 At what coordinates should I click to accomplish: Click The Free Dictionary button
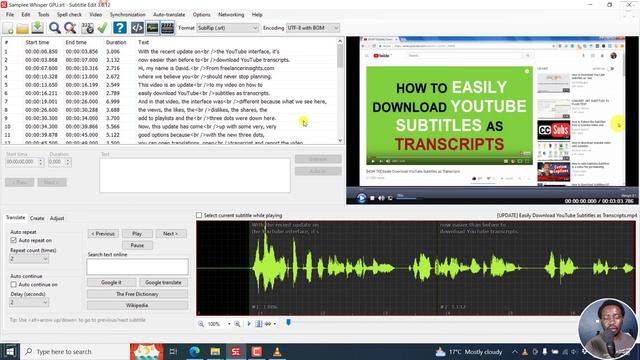pyautogui.click(x=137, y=294)
